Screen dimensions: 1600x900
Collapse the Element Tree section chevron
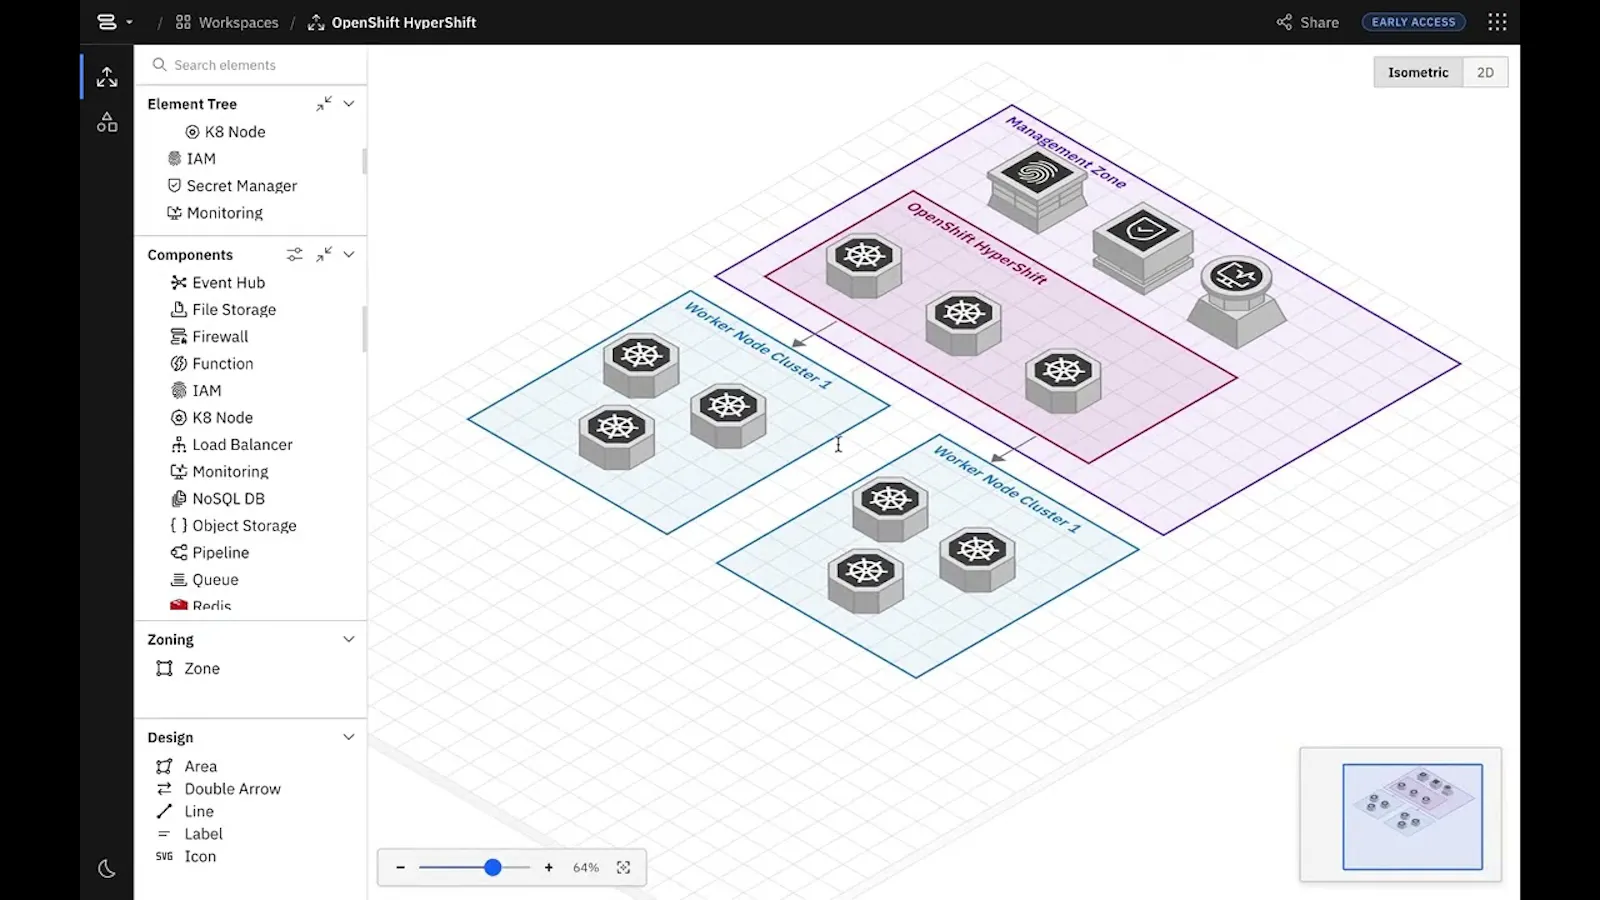pyautogui.click(x=349, y=104)
